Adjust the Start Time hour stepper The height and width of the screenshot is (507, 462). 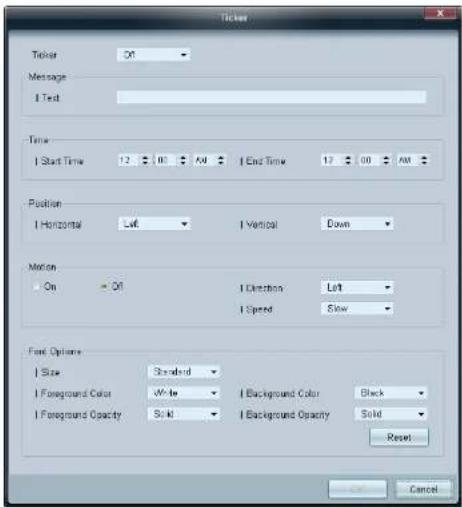coord(145,160)
